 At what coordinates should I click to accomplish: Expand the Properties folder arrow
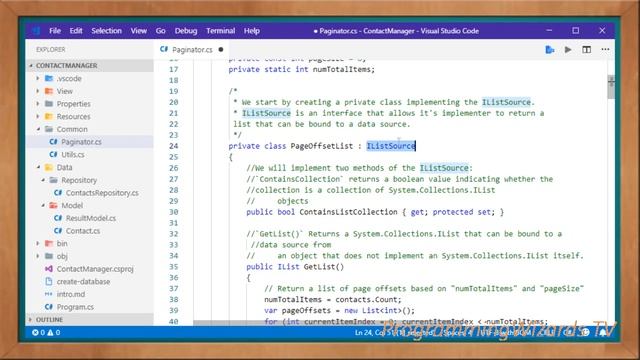point(38,103)
